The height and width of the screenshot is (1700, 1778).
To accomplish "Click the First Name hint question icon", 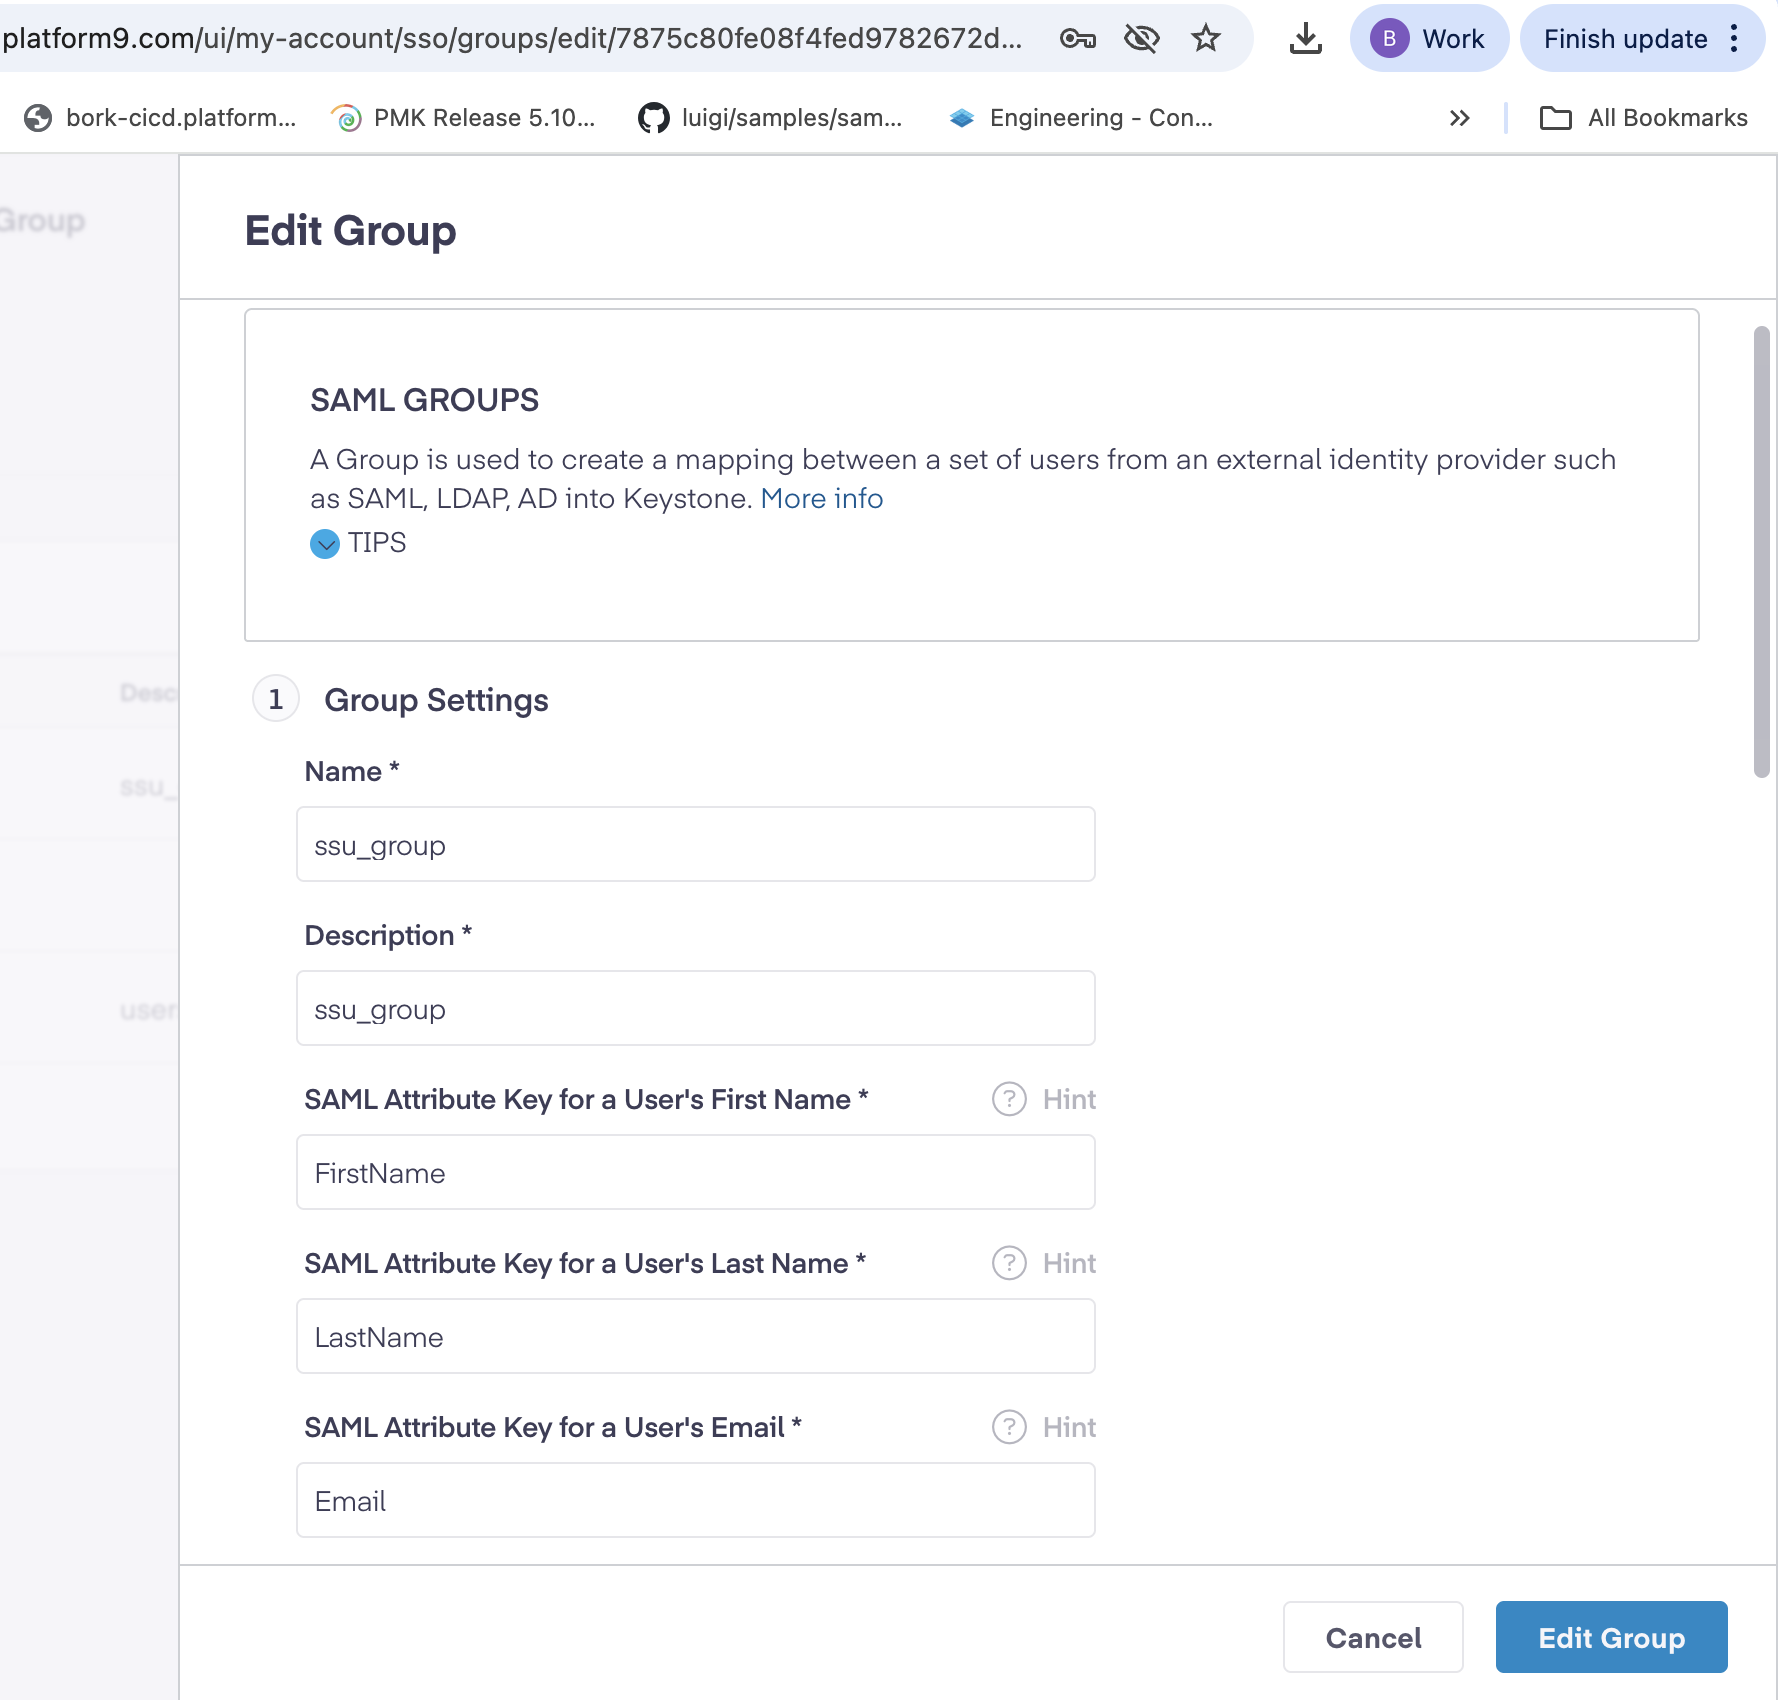I will pyautogui.click(x=1009, y=1099).
